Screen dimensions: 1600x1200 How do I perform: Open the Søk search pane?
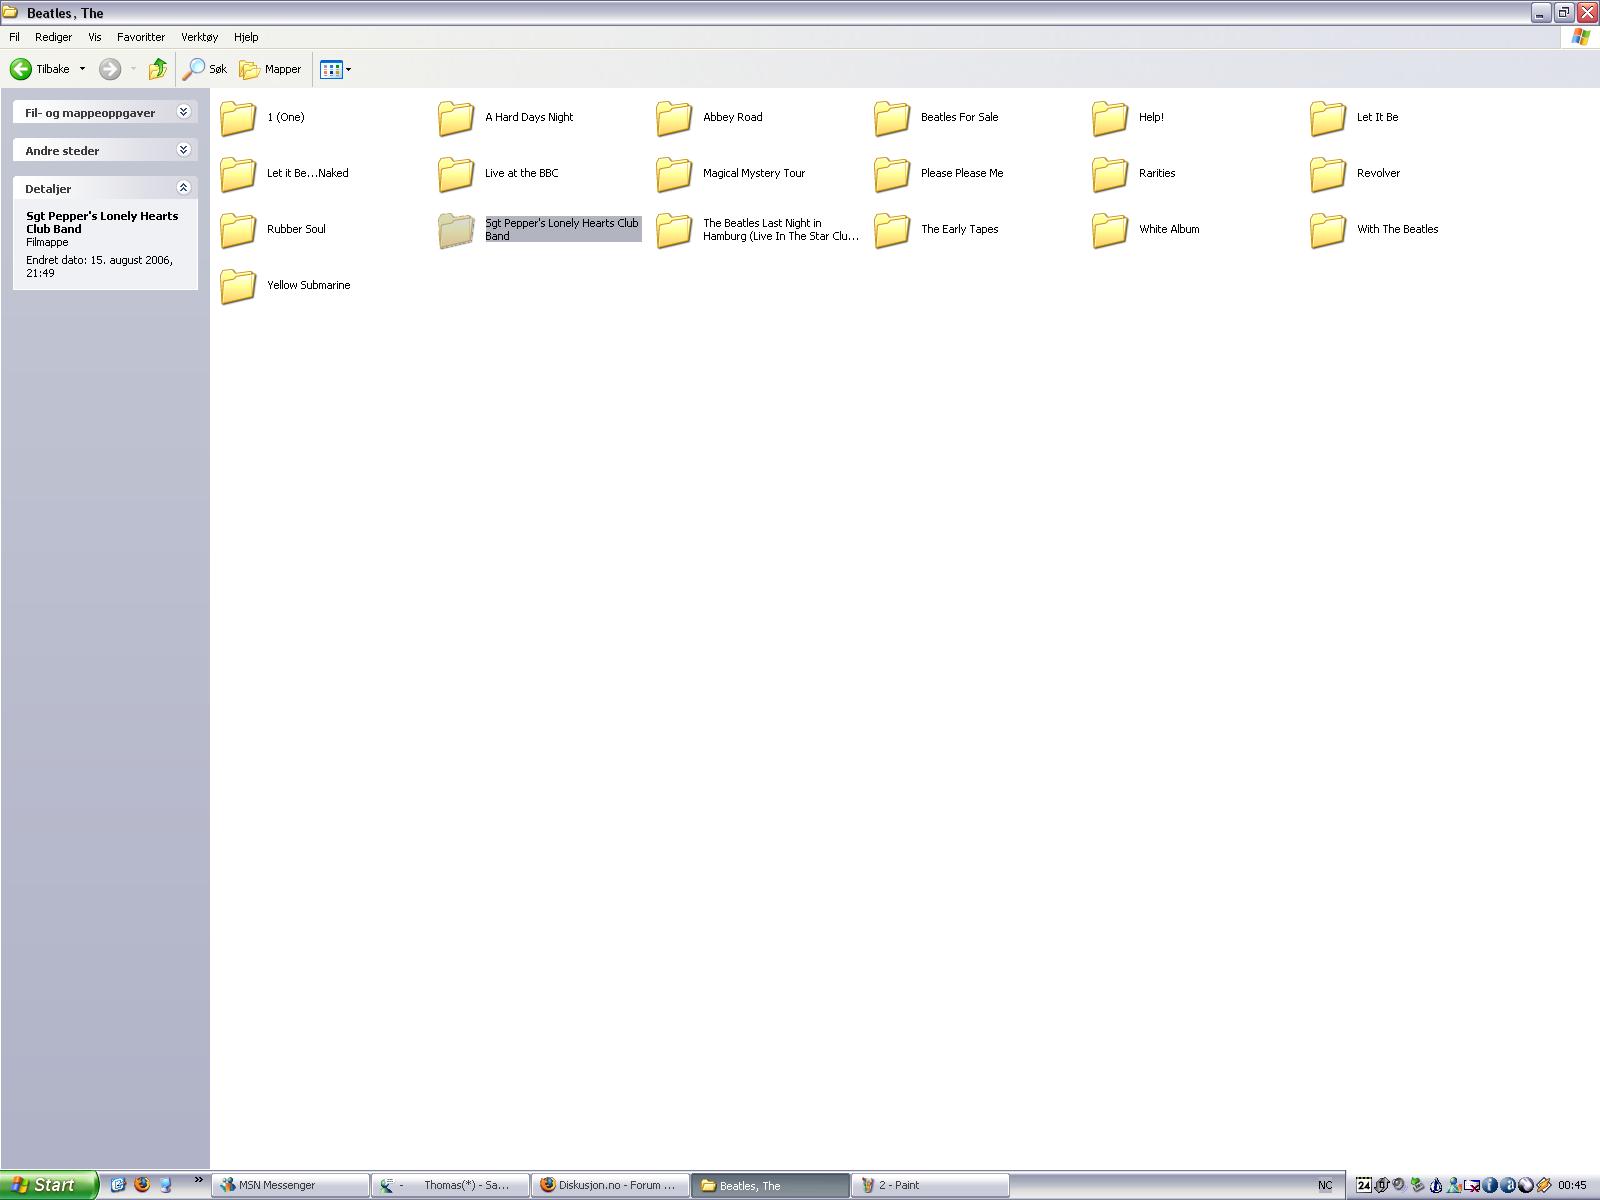click(x=206, y=69)
